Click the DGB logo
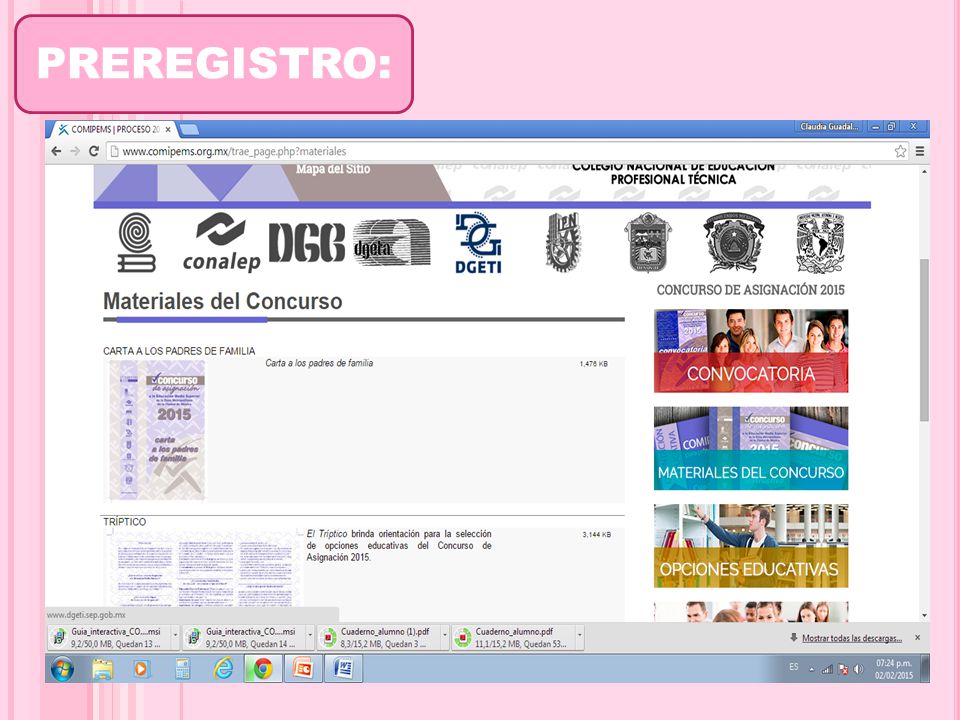Viewport: 960px width, 720px height. click(x=307, y=242)
